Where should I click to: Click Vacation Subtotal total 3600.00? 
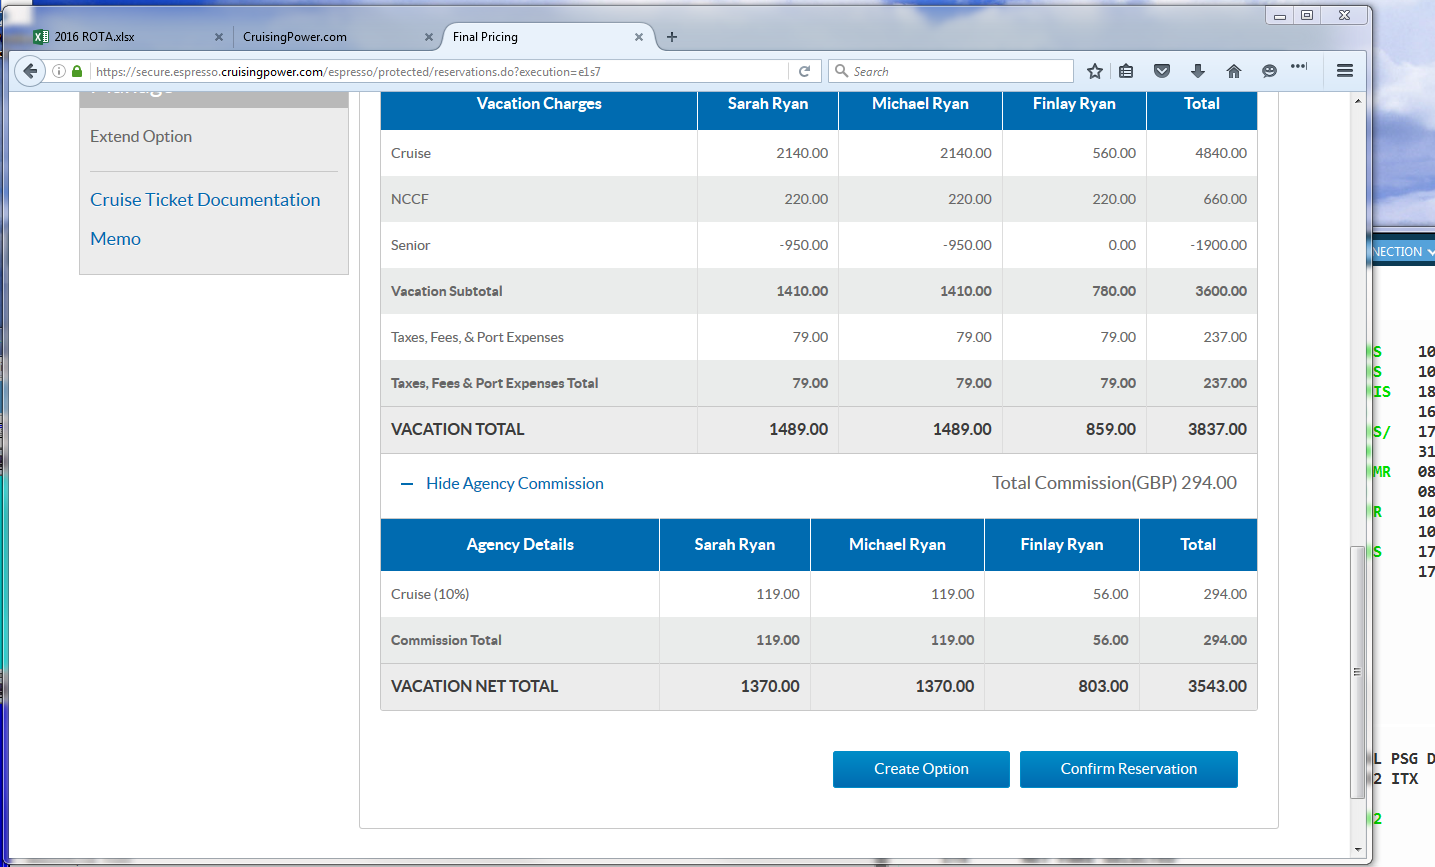pyautogui.click(x=1221, y=292)
